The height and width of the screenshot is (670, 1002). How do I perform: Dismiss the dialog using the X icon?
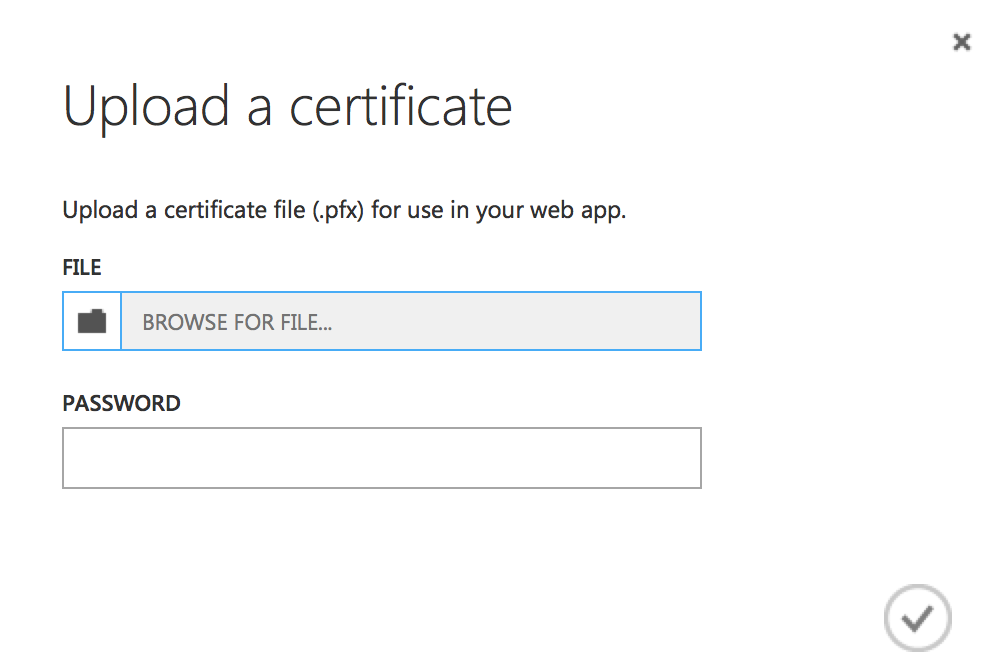tap(961, 42)
